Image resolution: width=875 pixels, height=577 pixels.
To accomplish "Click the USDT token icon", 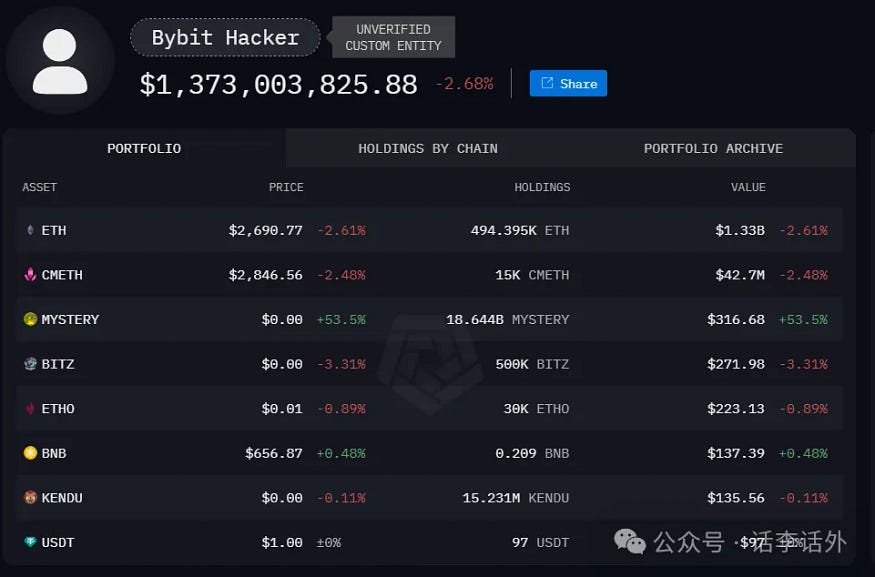I will tap(30, 542).
